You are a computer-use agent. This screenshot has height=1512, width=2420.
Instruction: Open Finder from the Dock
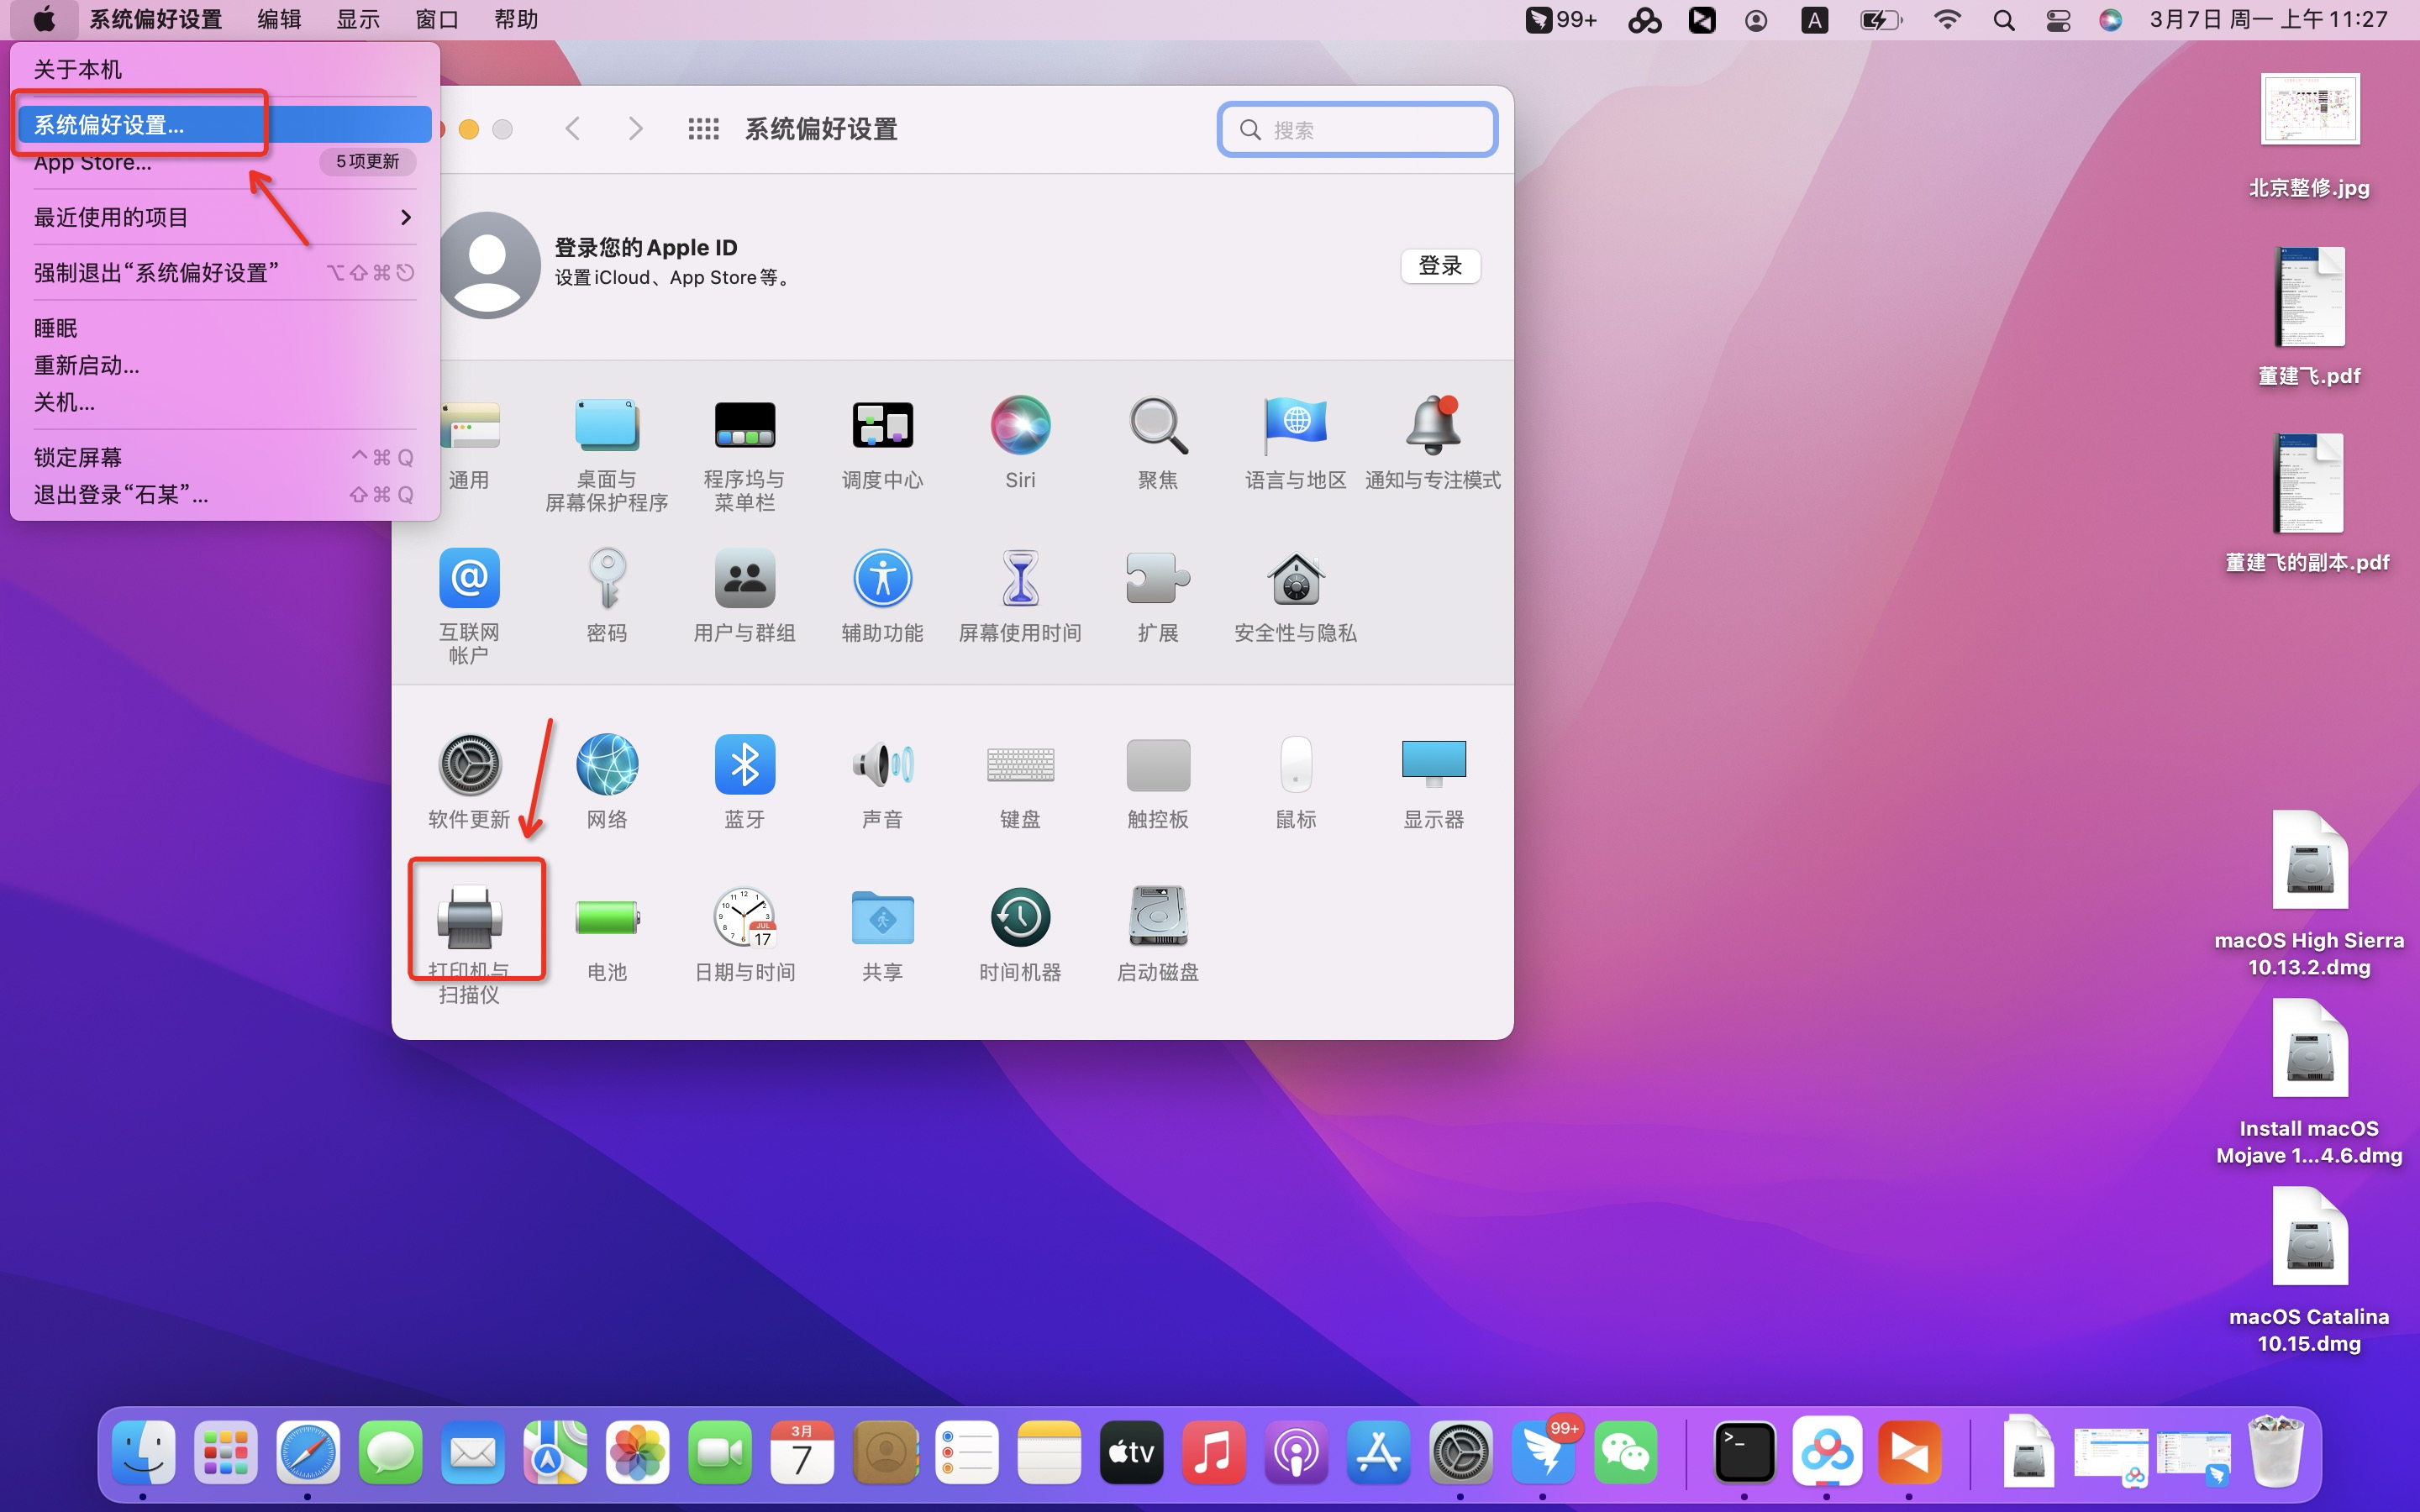[x=143, y=1451]
